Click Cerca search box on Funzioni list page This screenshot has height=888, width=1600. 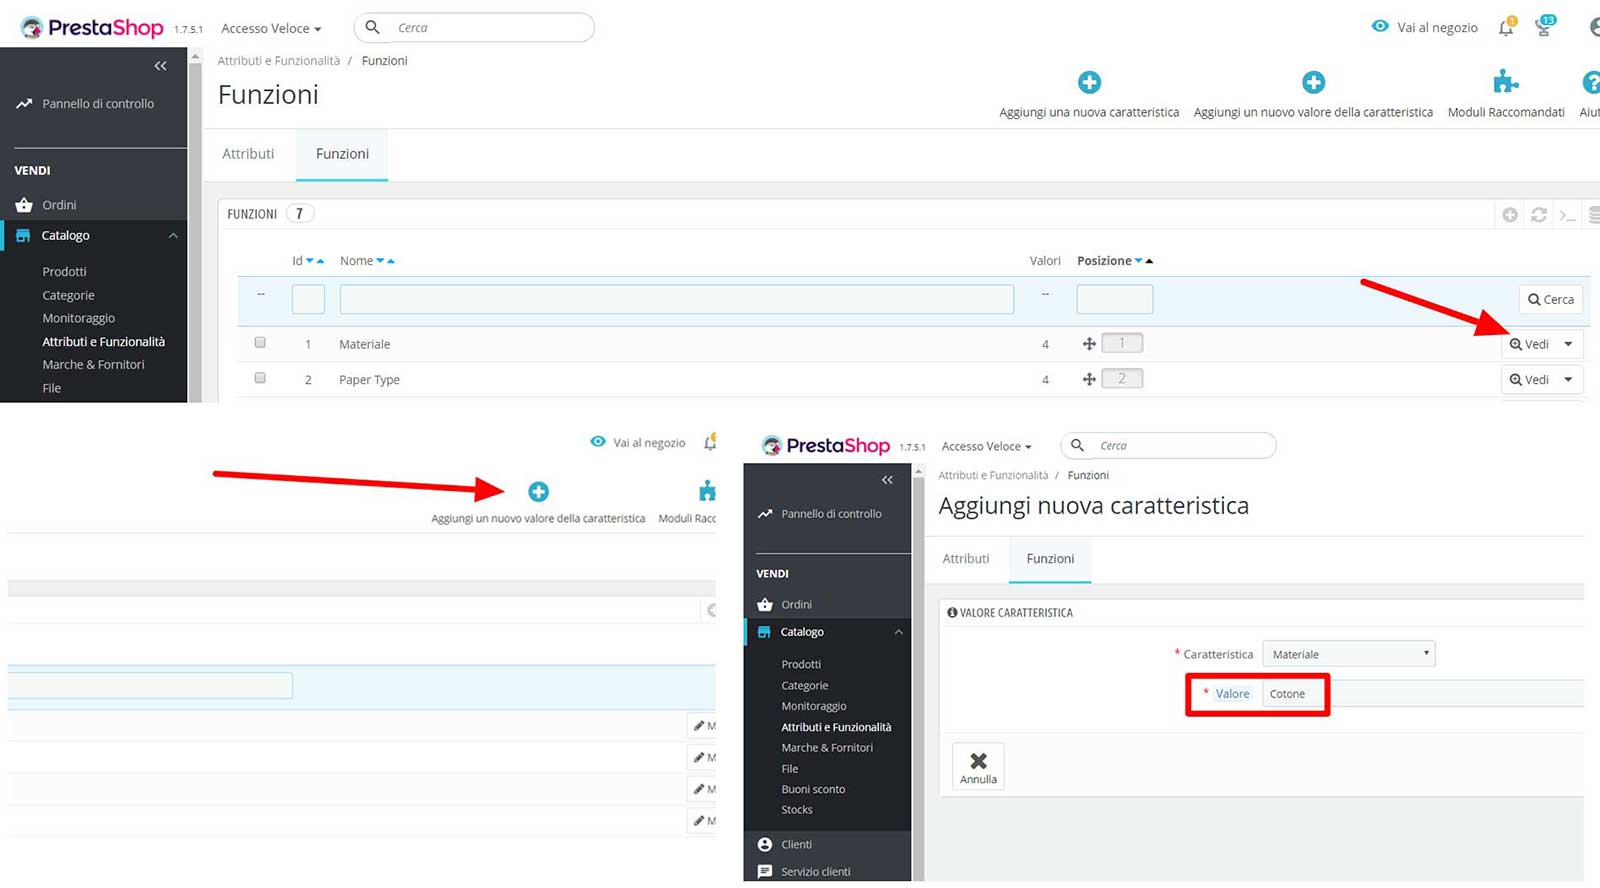tap(474, 28)
